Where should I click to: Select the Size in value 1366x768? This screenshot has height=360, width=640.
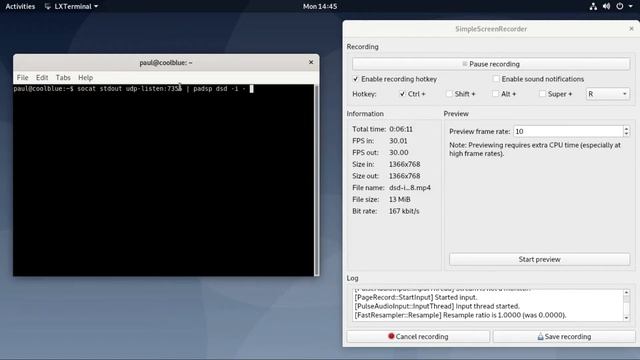point(404,164)
